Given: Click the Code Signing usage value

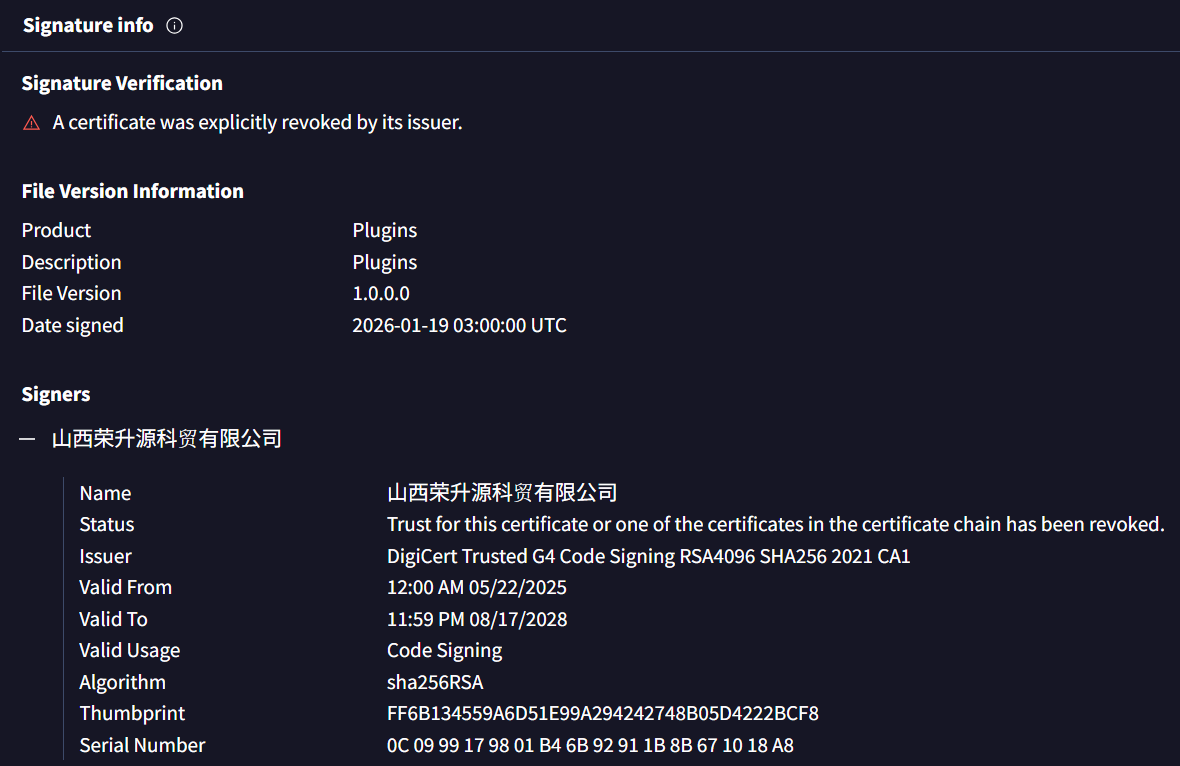Looking at the screenshot, I should pyautogui.click(x=444, y=650).
